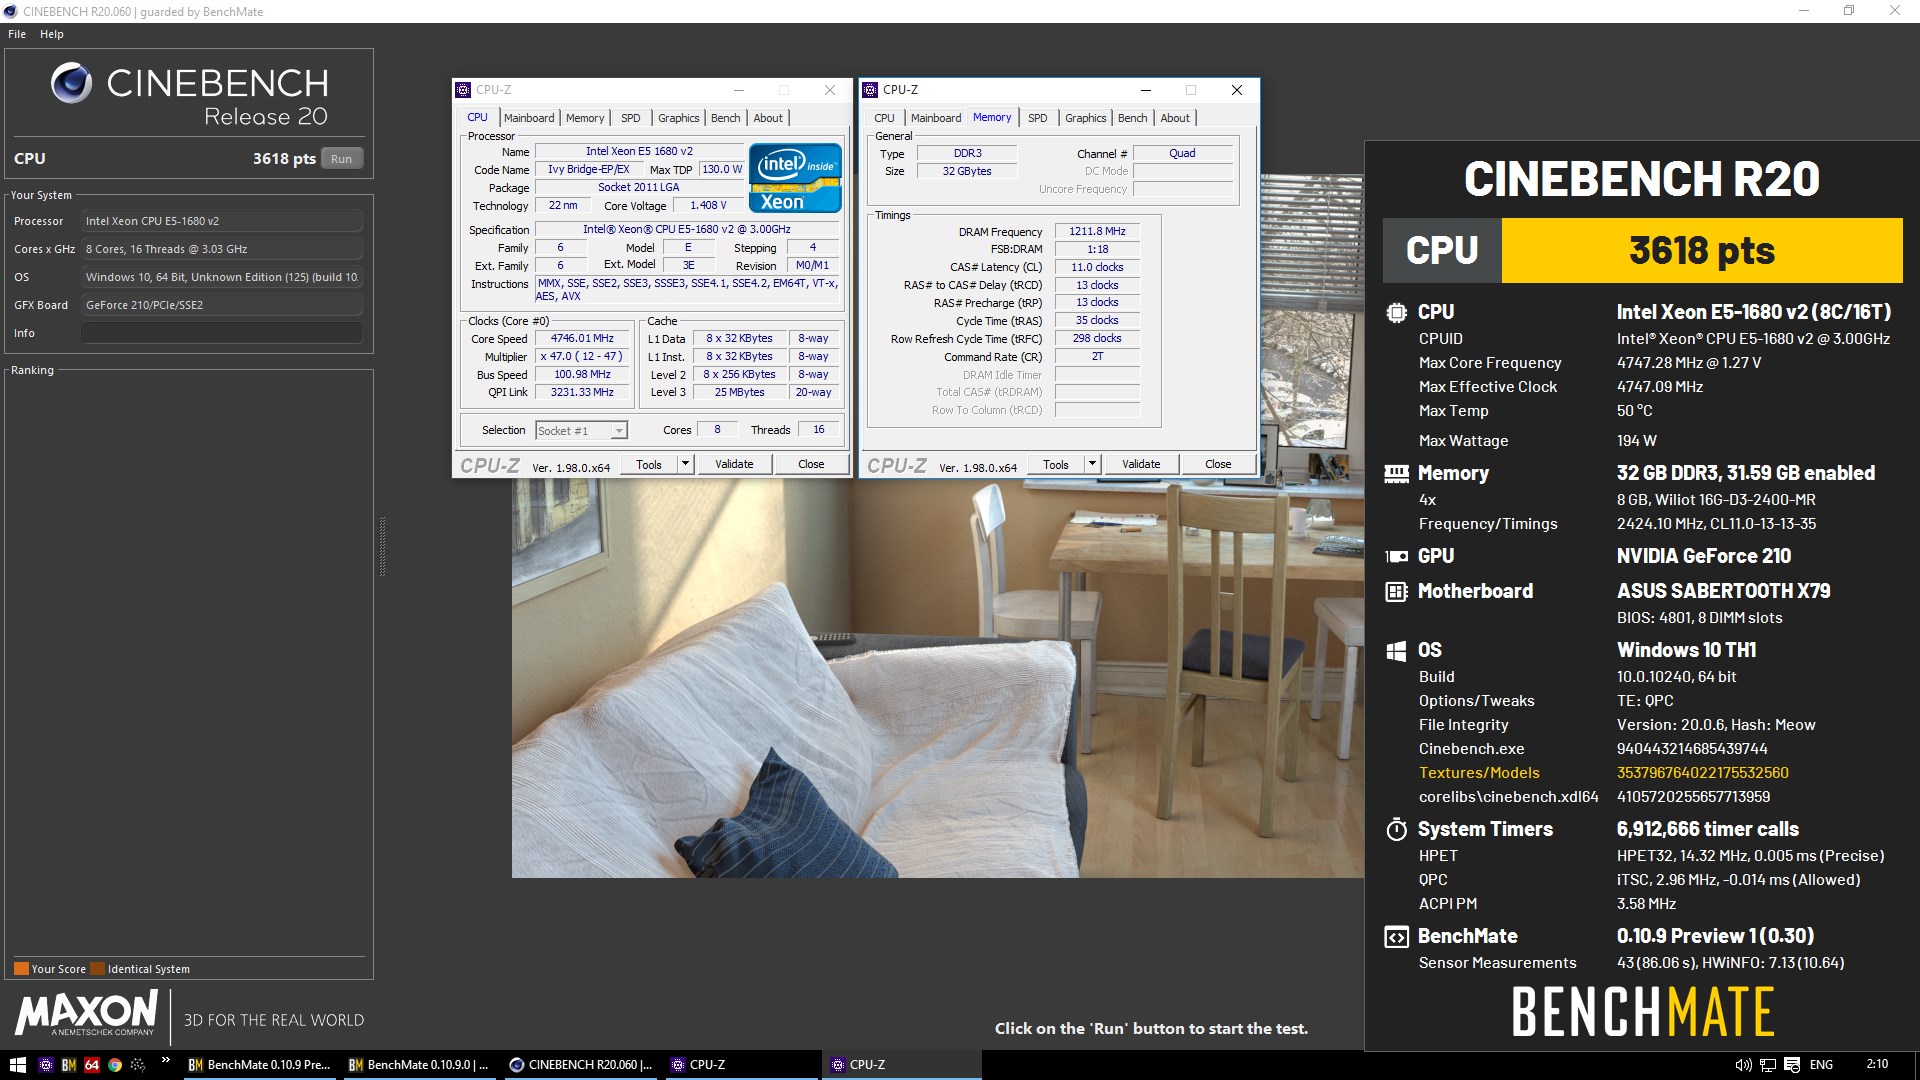
Task: Click the Info input field in Cinebench
Action: (222, 333)
